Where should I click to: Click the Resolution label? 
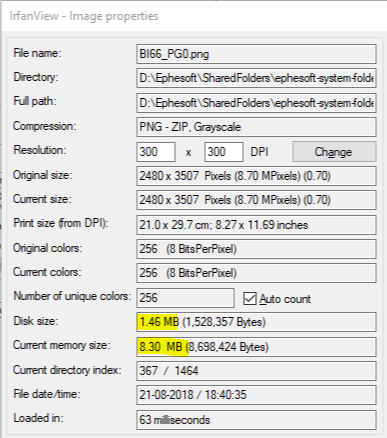coord(40,150)
